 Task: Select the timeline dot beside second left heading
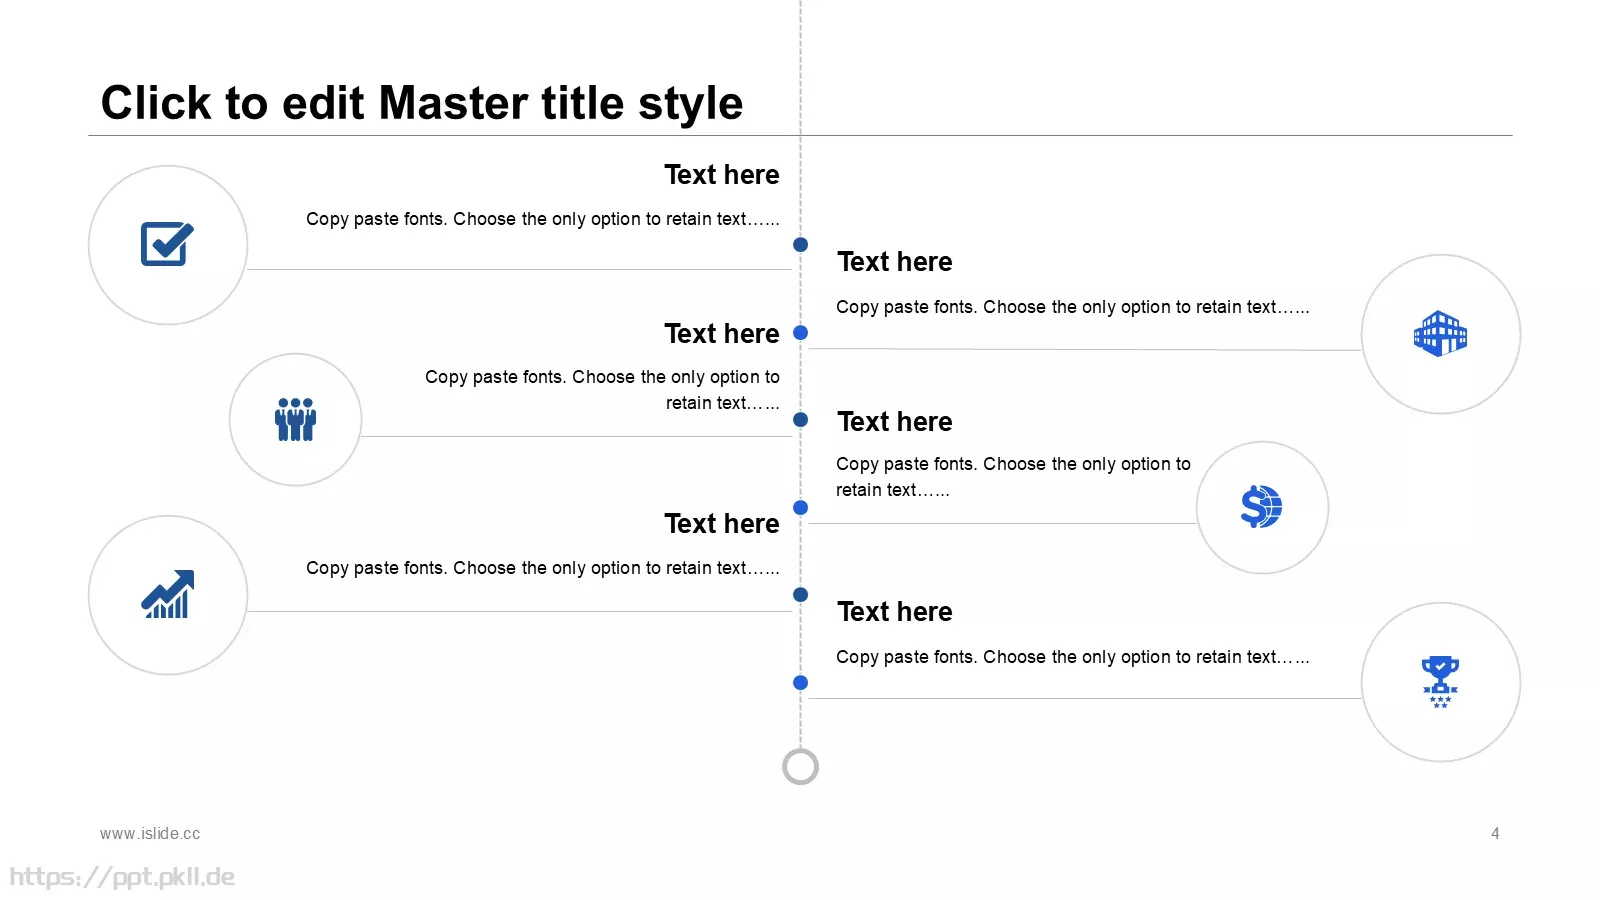point(800,332)
